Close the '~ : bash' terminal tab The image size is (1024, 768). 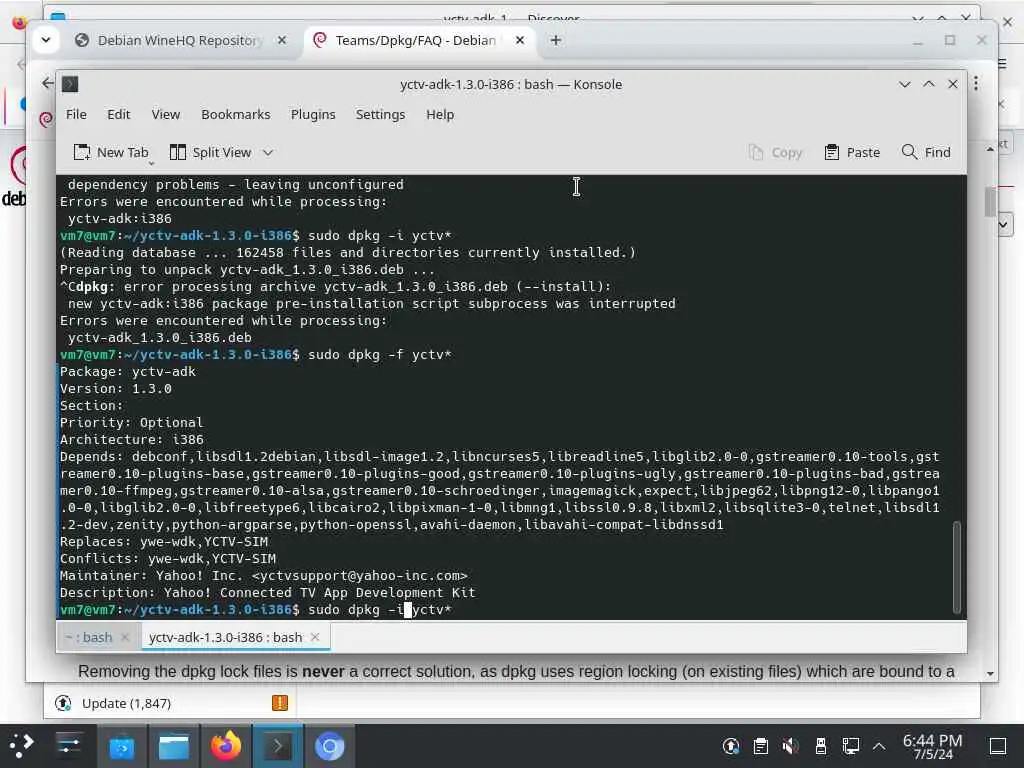tap(125, 637)
